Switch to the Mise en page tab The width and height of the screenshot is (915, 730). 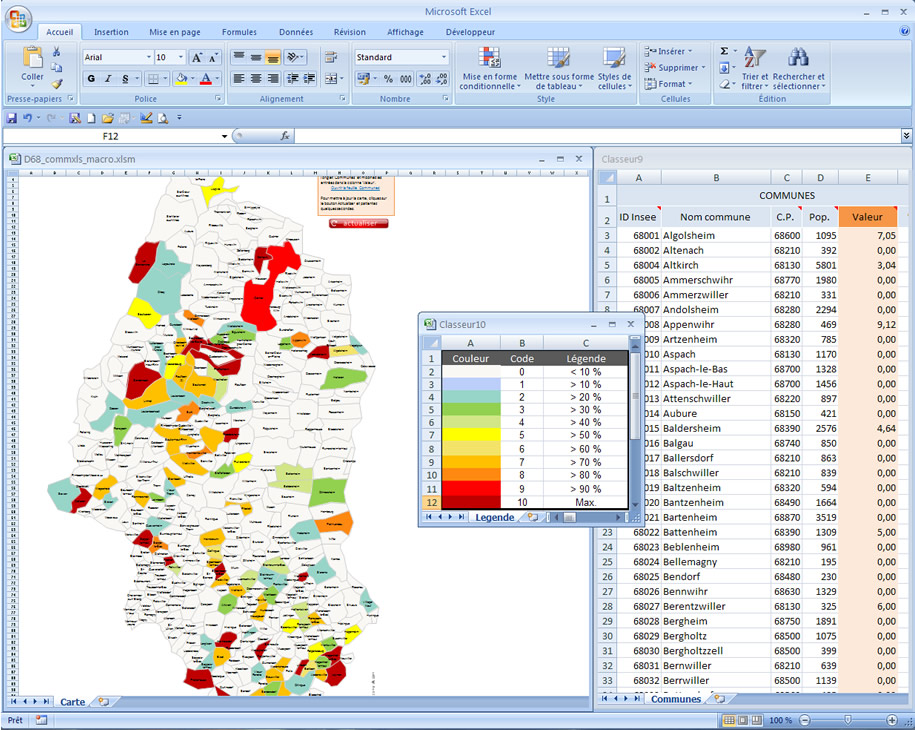coord(174,32)
